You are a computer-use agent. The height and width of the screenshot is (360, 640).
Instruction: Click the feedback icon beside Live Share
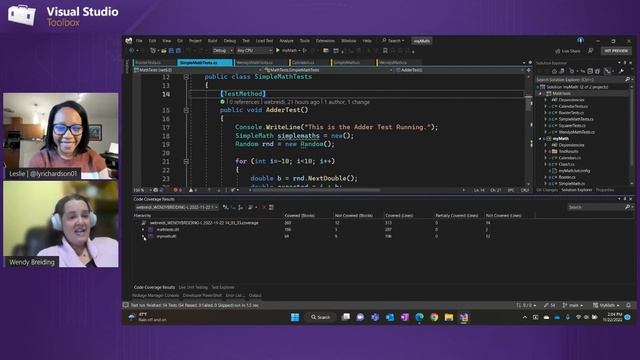coord(590,51)
